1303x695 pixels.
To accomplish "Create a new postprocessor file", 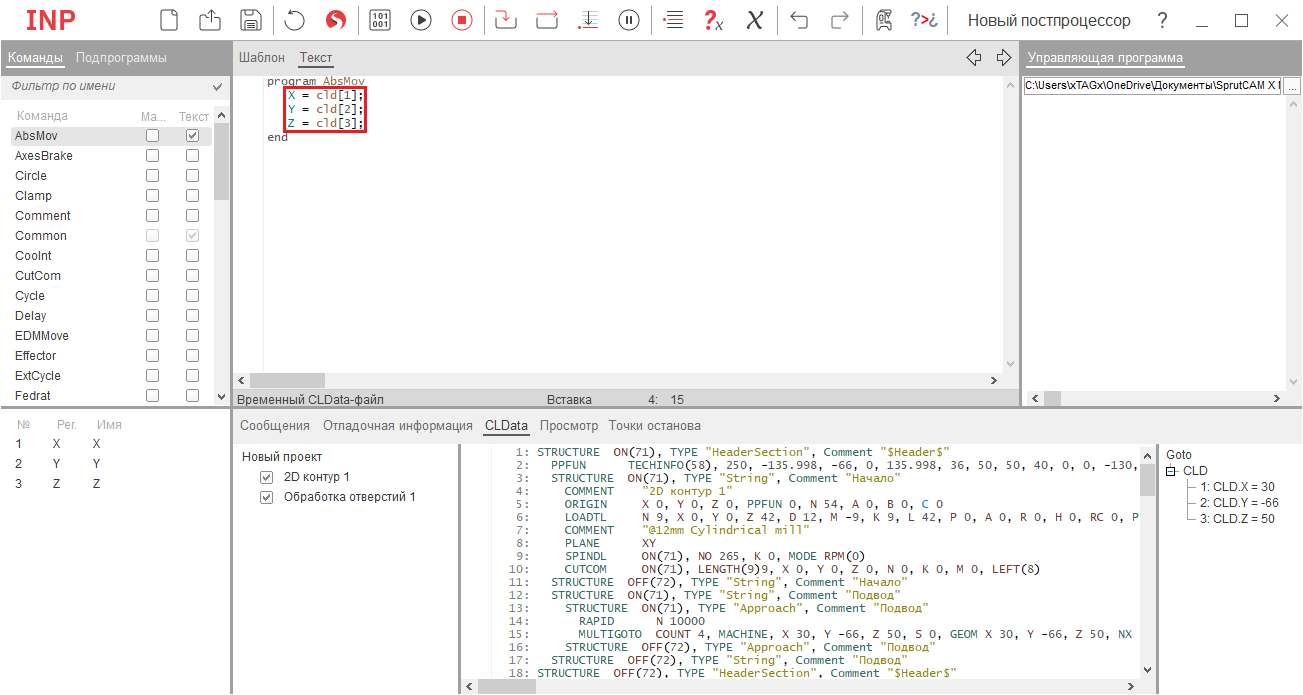I will (170, 20).
